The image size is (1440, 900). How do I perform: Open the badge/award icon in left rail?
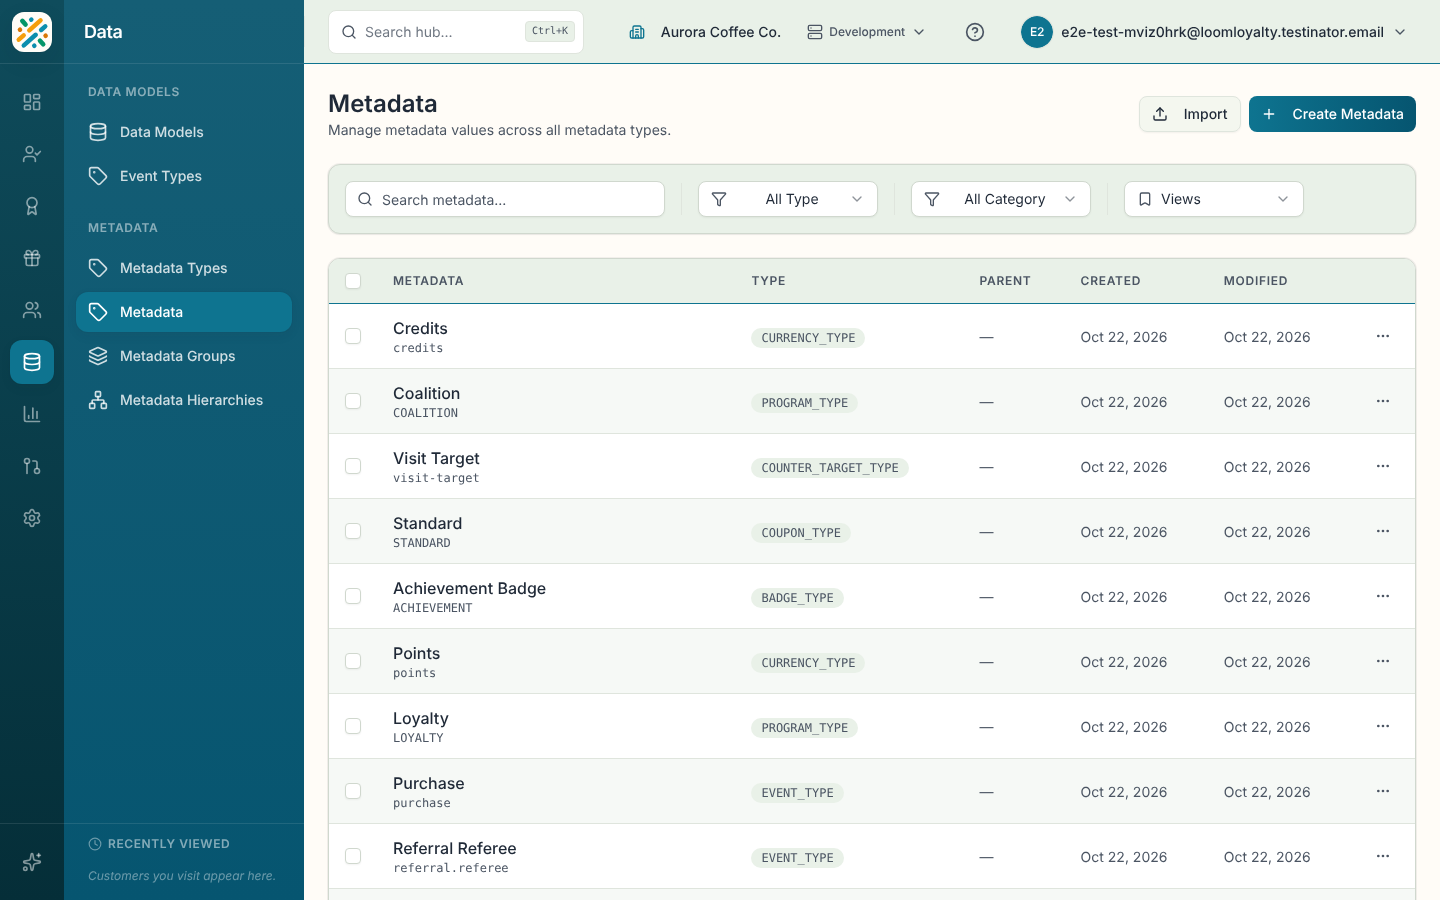pyautogui.click(x=32, y=206)
